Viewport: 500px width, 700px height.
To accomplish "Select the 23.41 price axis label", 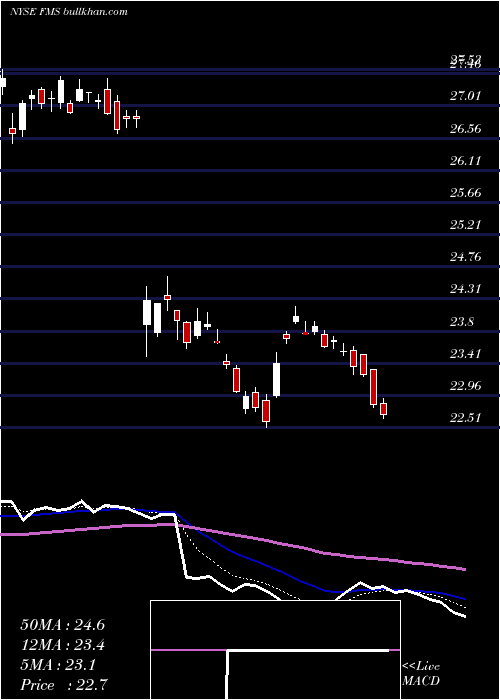I will 466,354.
